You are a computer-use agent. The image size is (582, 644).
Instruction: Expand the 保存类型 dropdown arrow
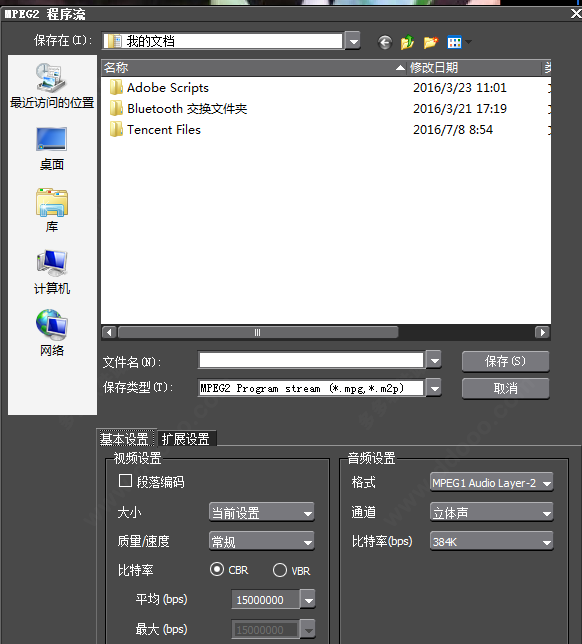coord(434,388)
